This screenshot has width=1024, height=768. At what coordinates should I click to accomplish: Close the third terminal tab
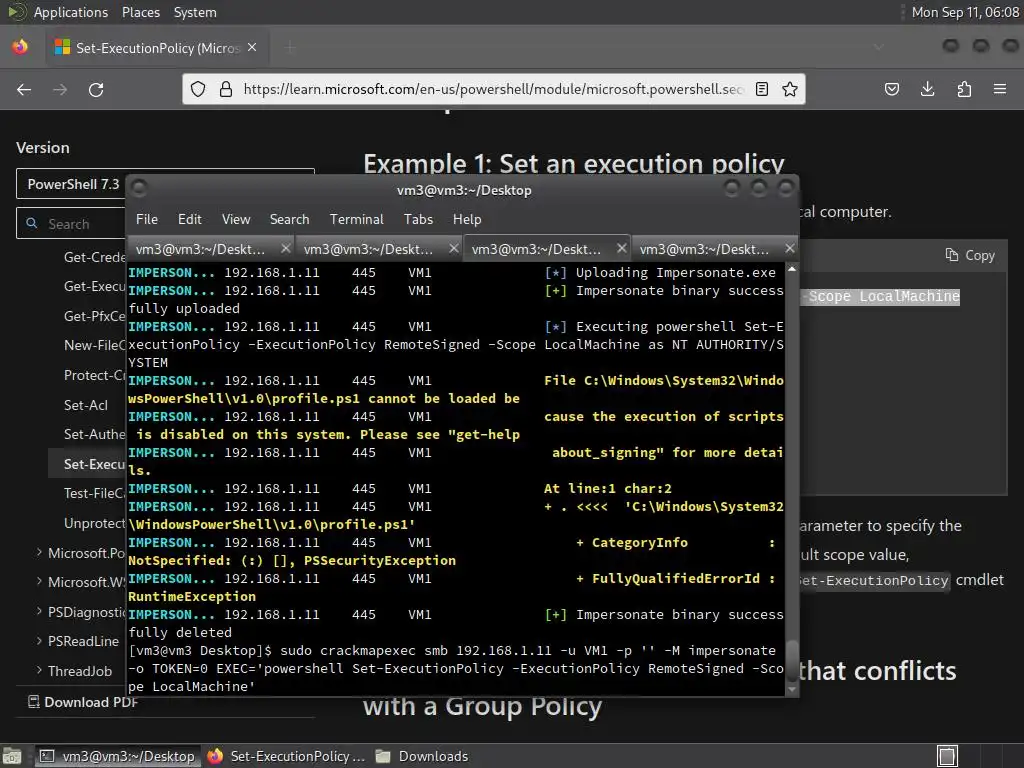coord(622,248)
